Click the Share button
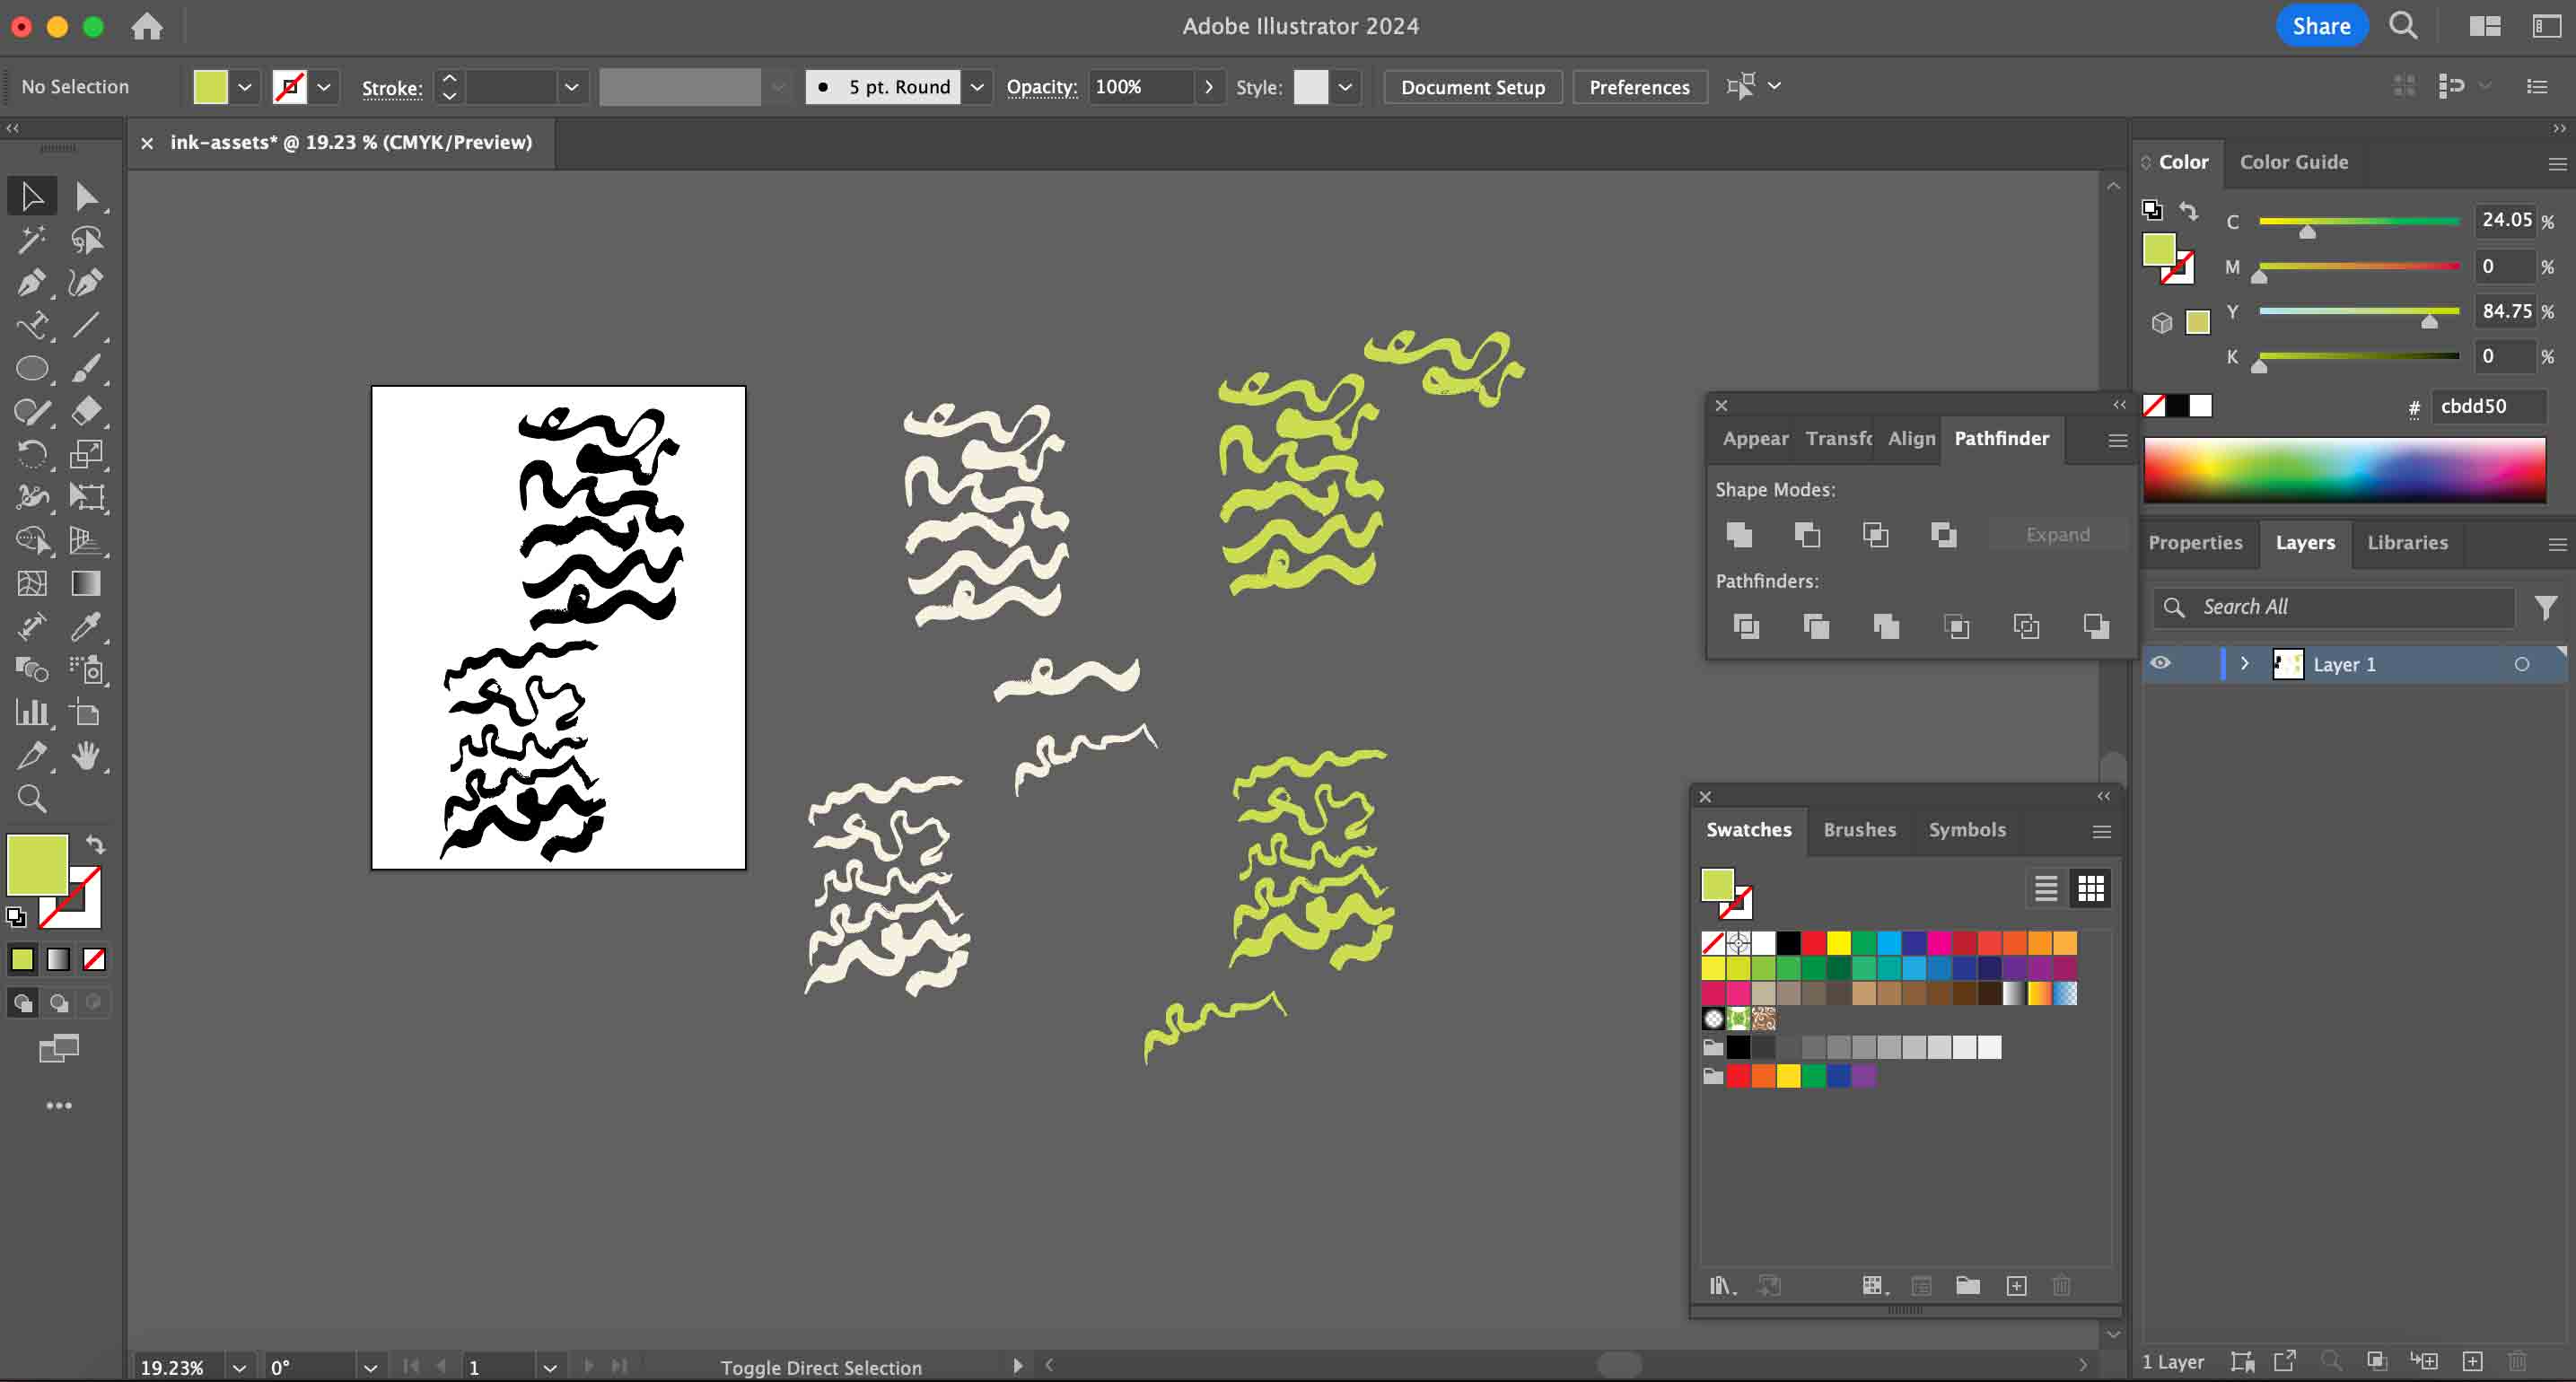This screenshot has height=1382, width=2576. click(2321, 26)
